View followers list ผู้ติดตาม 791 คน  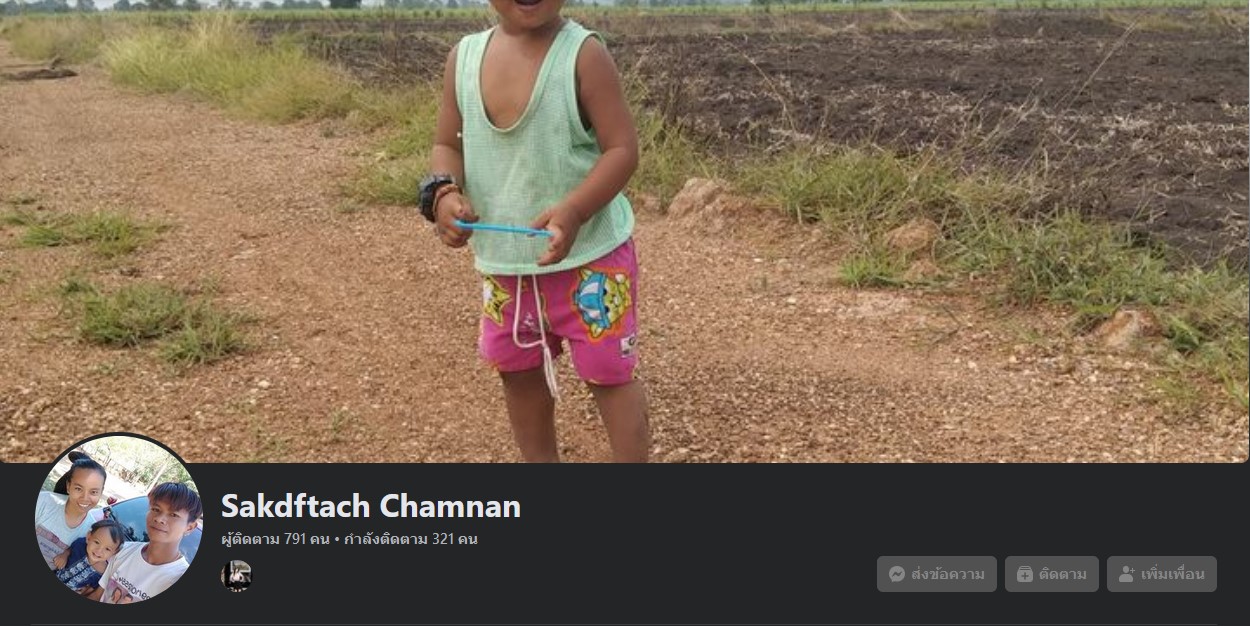[275, 539]
